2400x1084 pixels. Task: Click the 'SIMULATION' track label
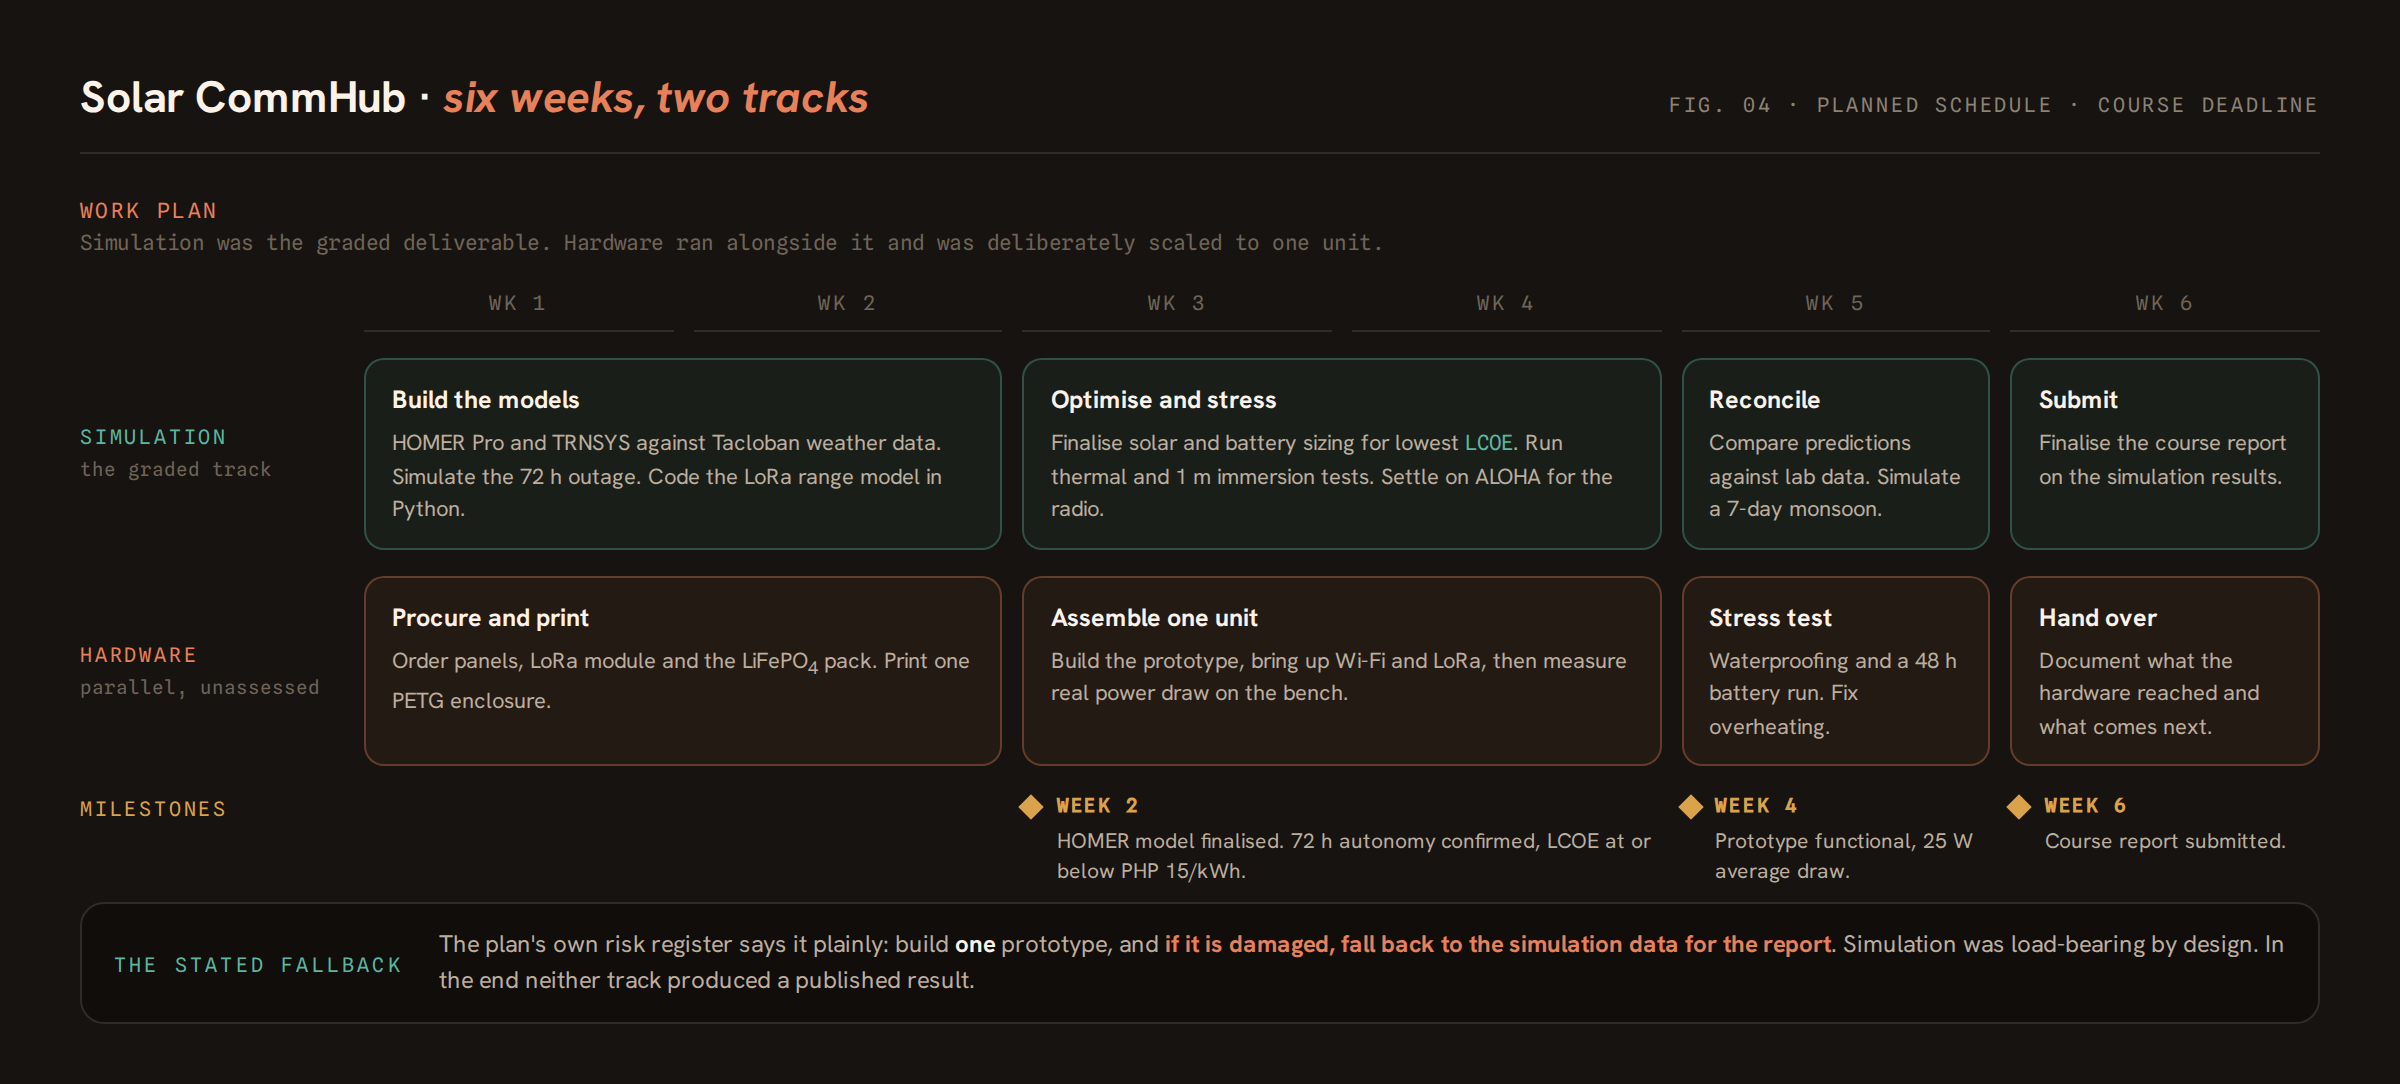click(153, 437)
